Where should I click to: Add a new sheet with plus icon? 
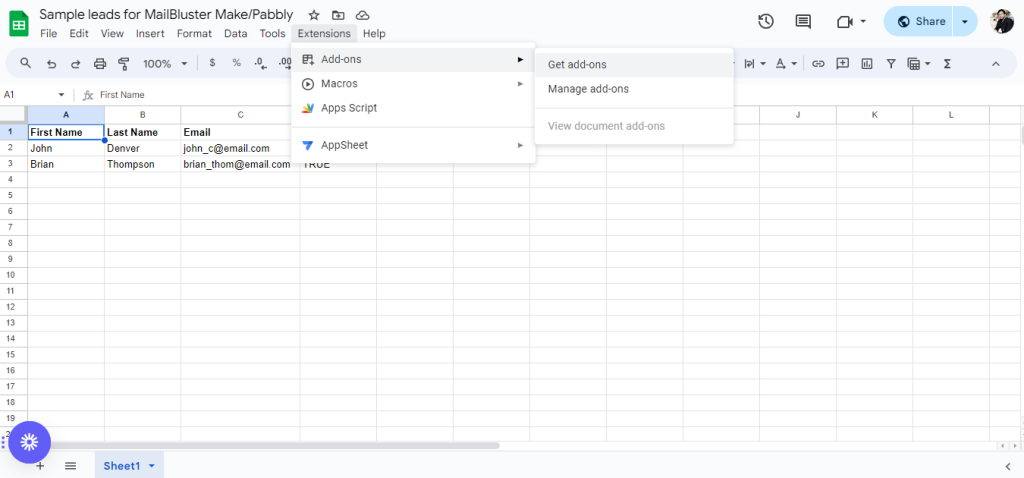pyautogui.click(x=40, y=466)
